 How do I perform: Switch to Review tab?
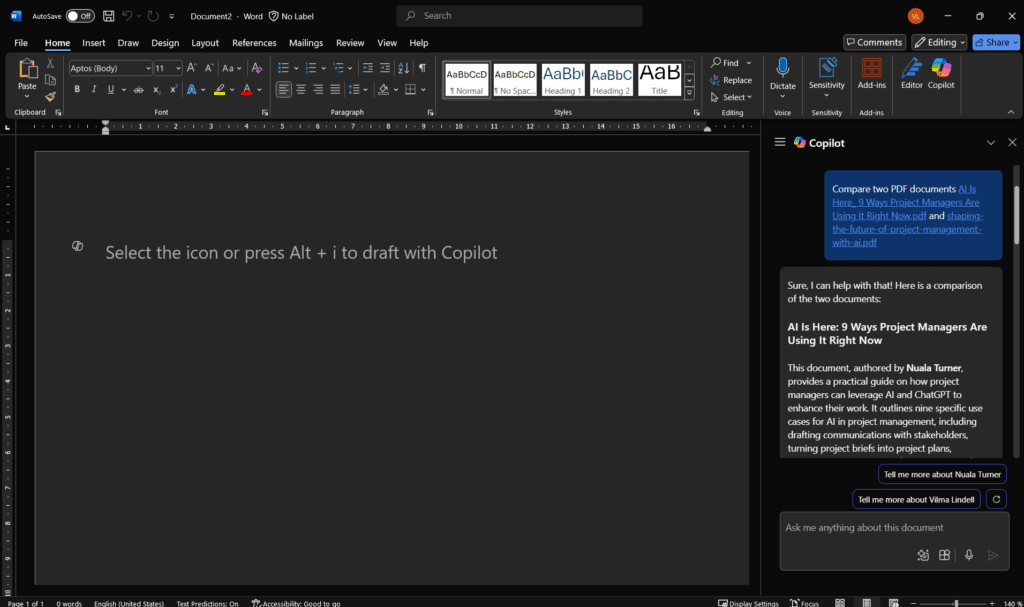pyautogui.click(x=350, y=42)
